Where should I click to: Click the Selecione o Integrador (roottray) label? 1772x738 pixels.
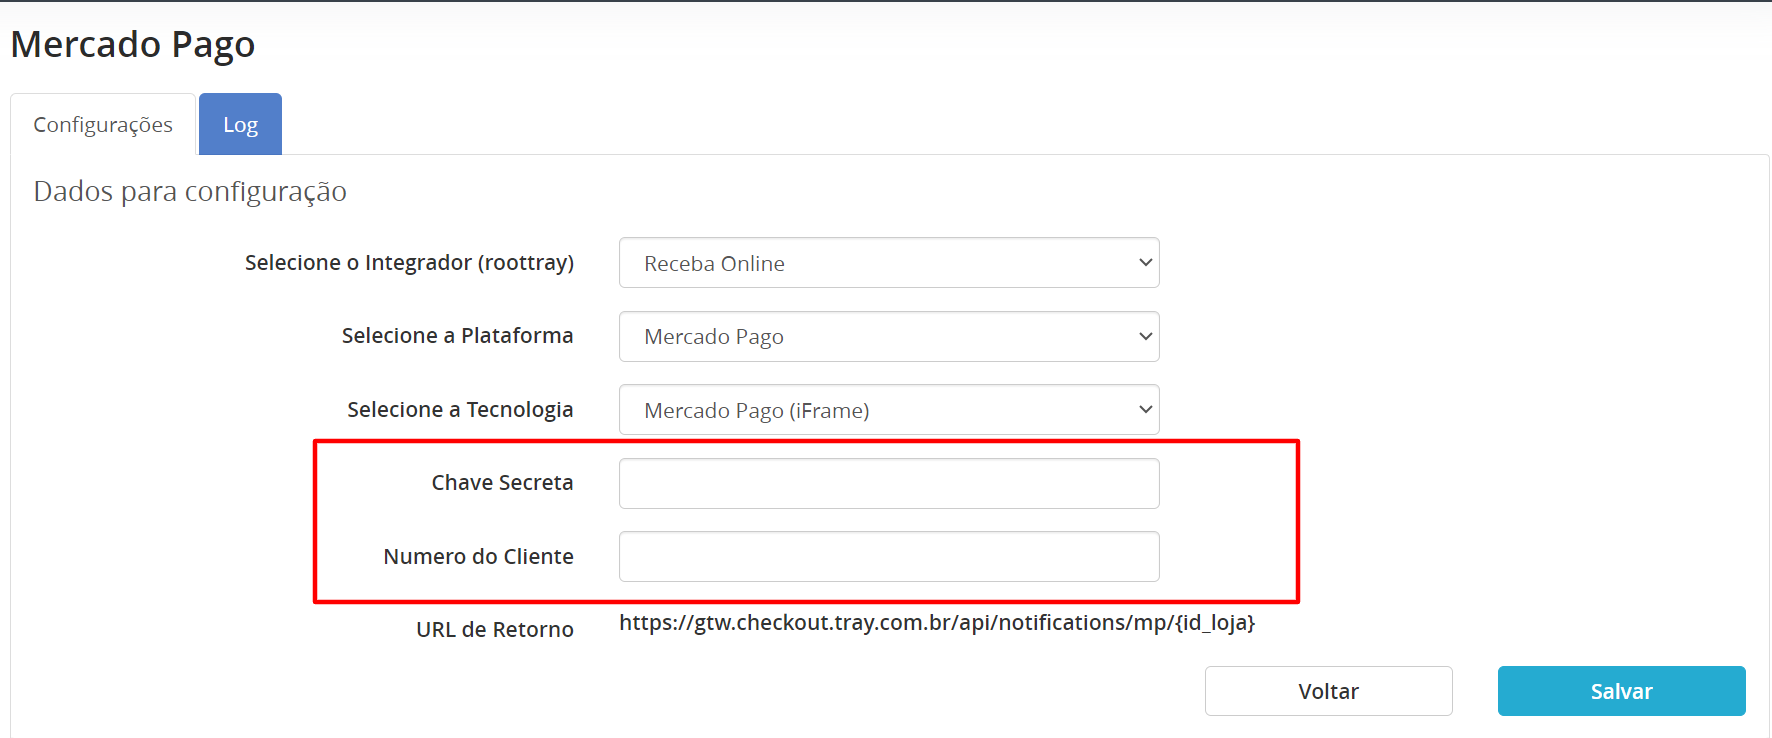[x=409, y=263]
